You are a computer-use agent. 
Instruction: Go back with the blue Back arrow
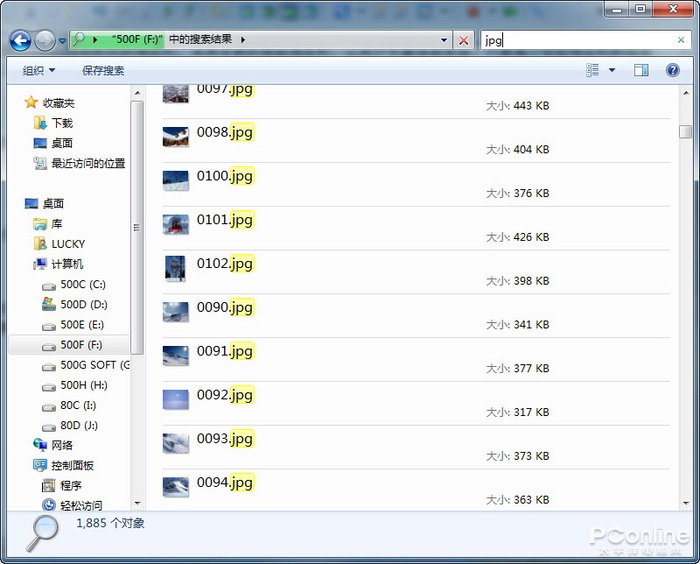(20, 41)
